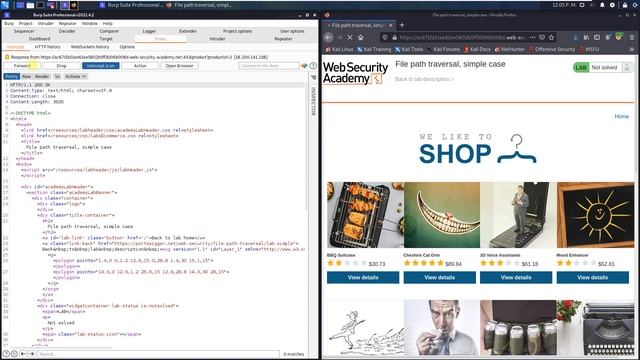Switch to the Sequencer tab
The width and height of the screenshot is (640, 360).
24,31
